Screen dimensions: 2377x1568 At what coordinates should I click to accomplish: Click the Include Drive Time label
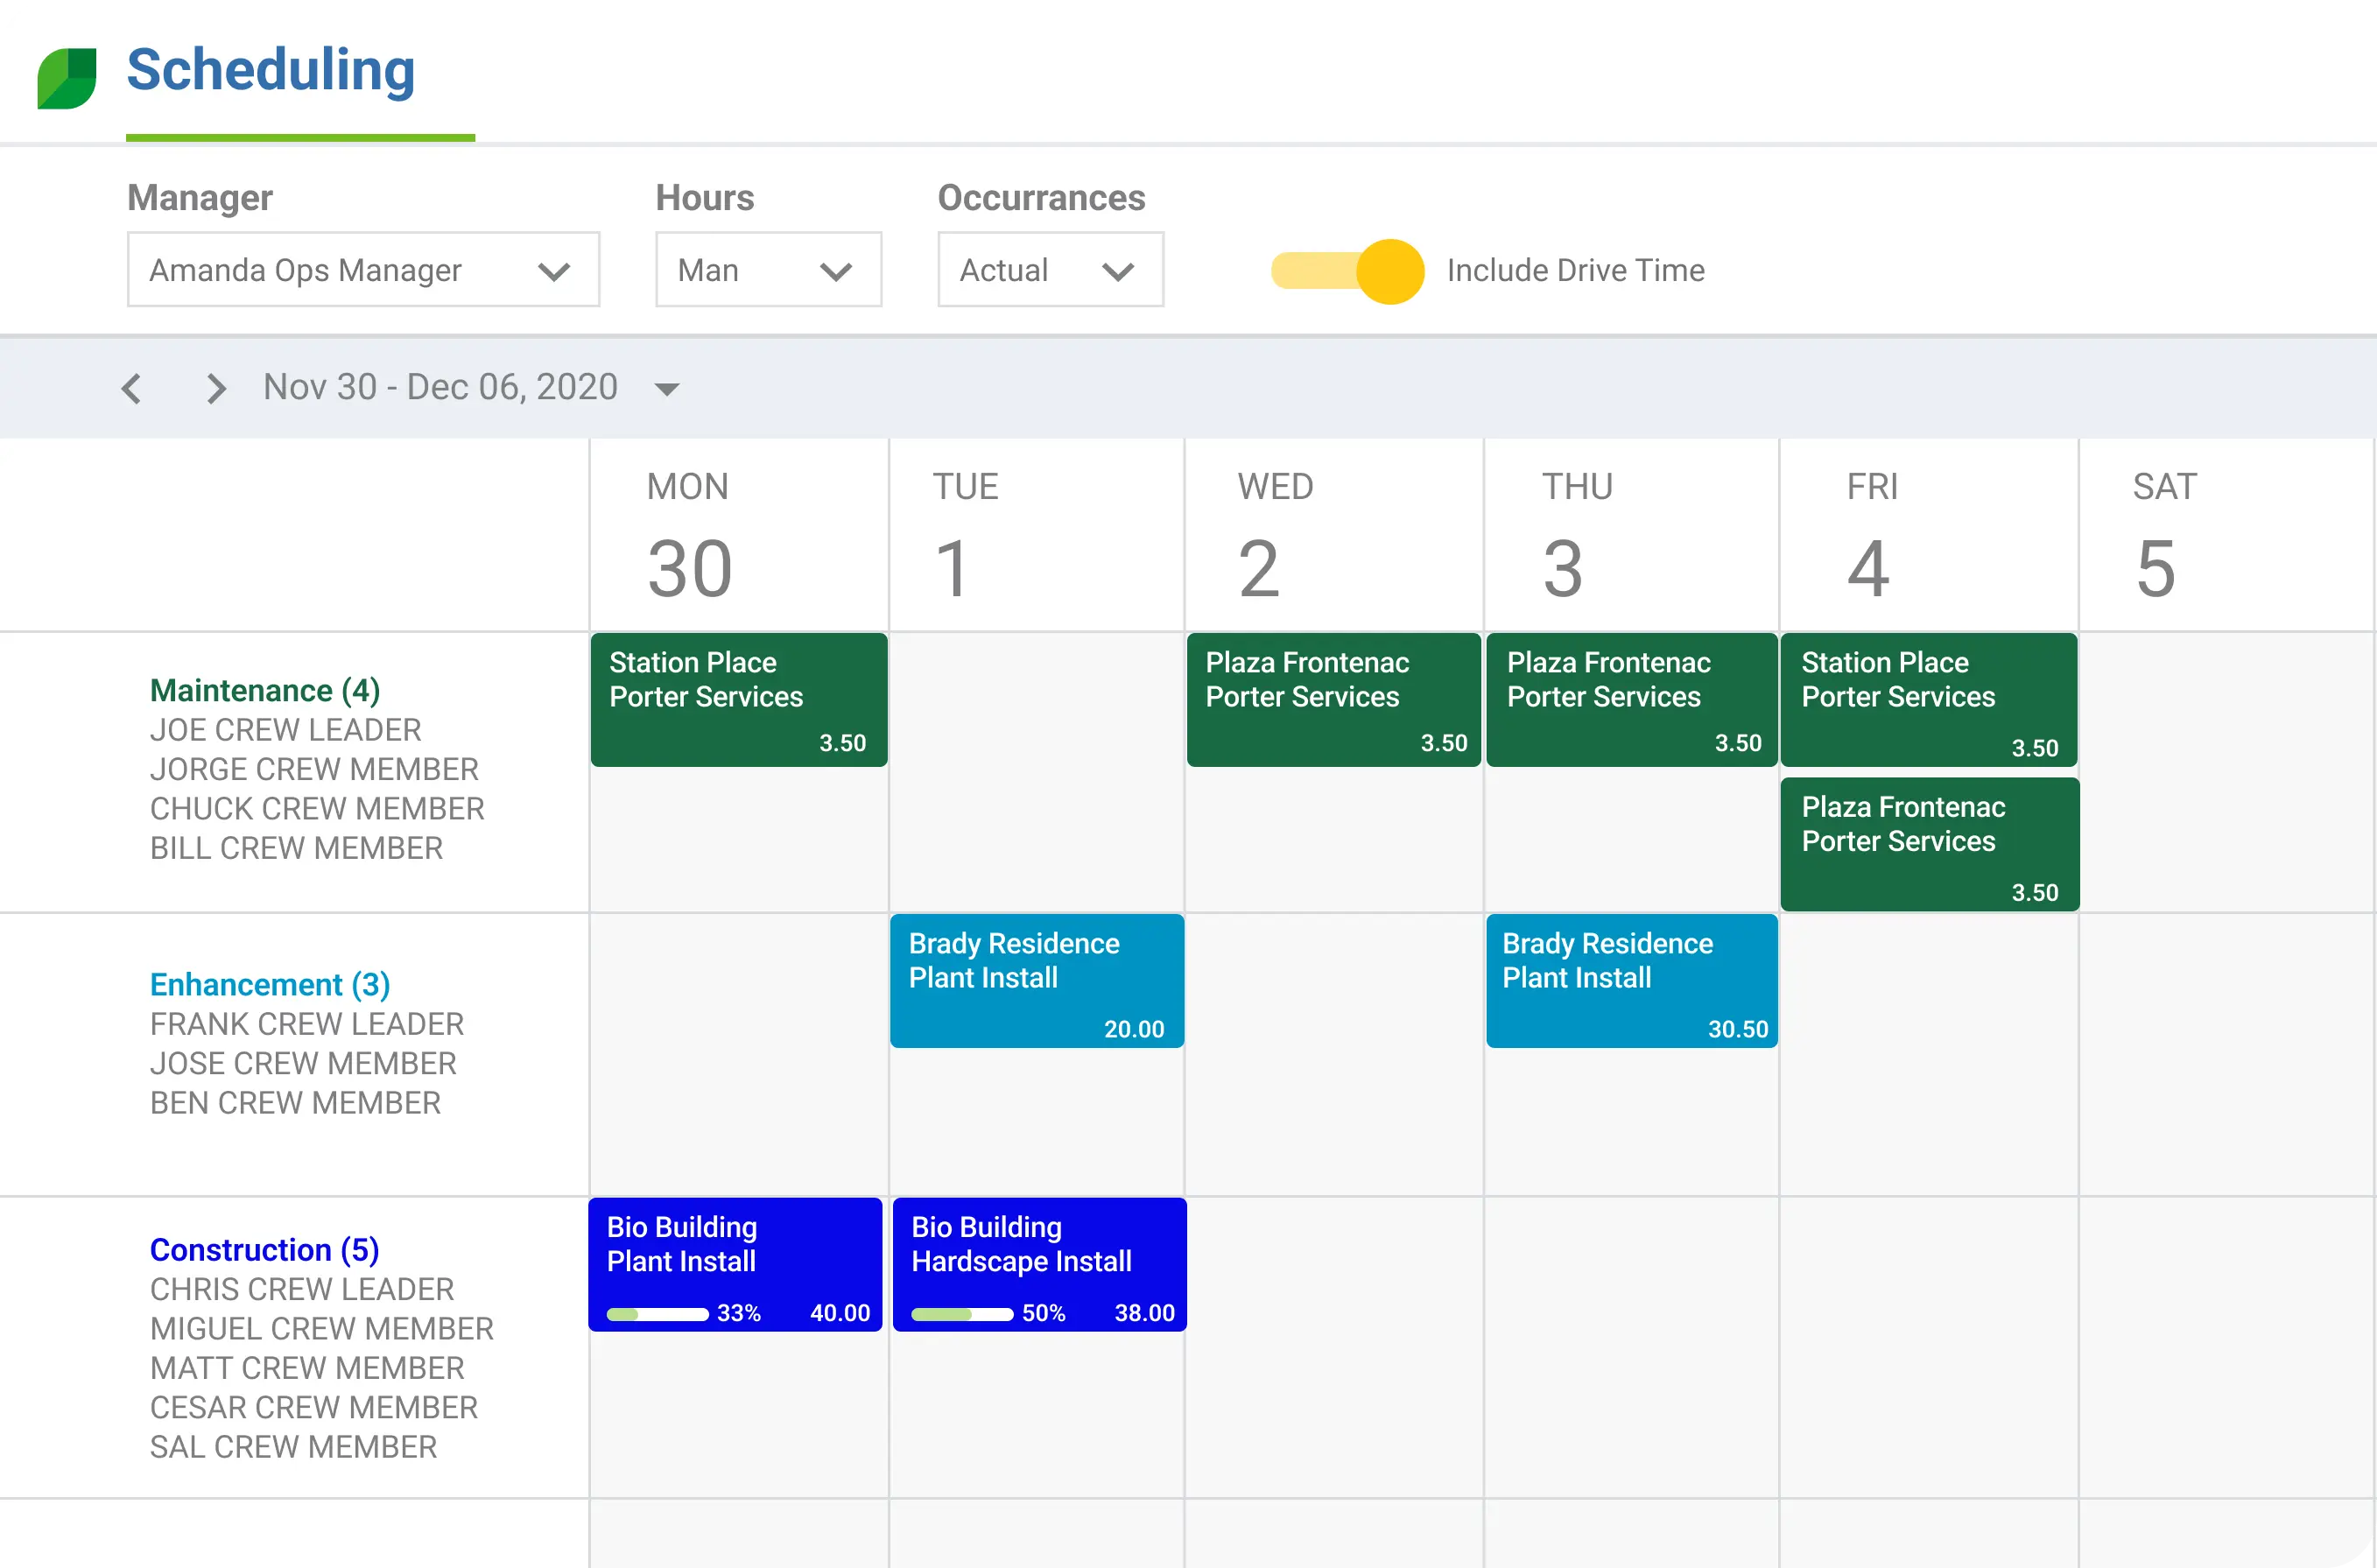[1575, 270]
